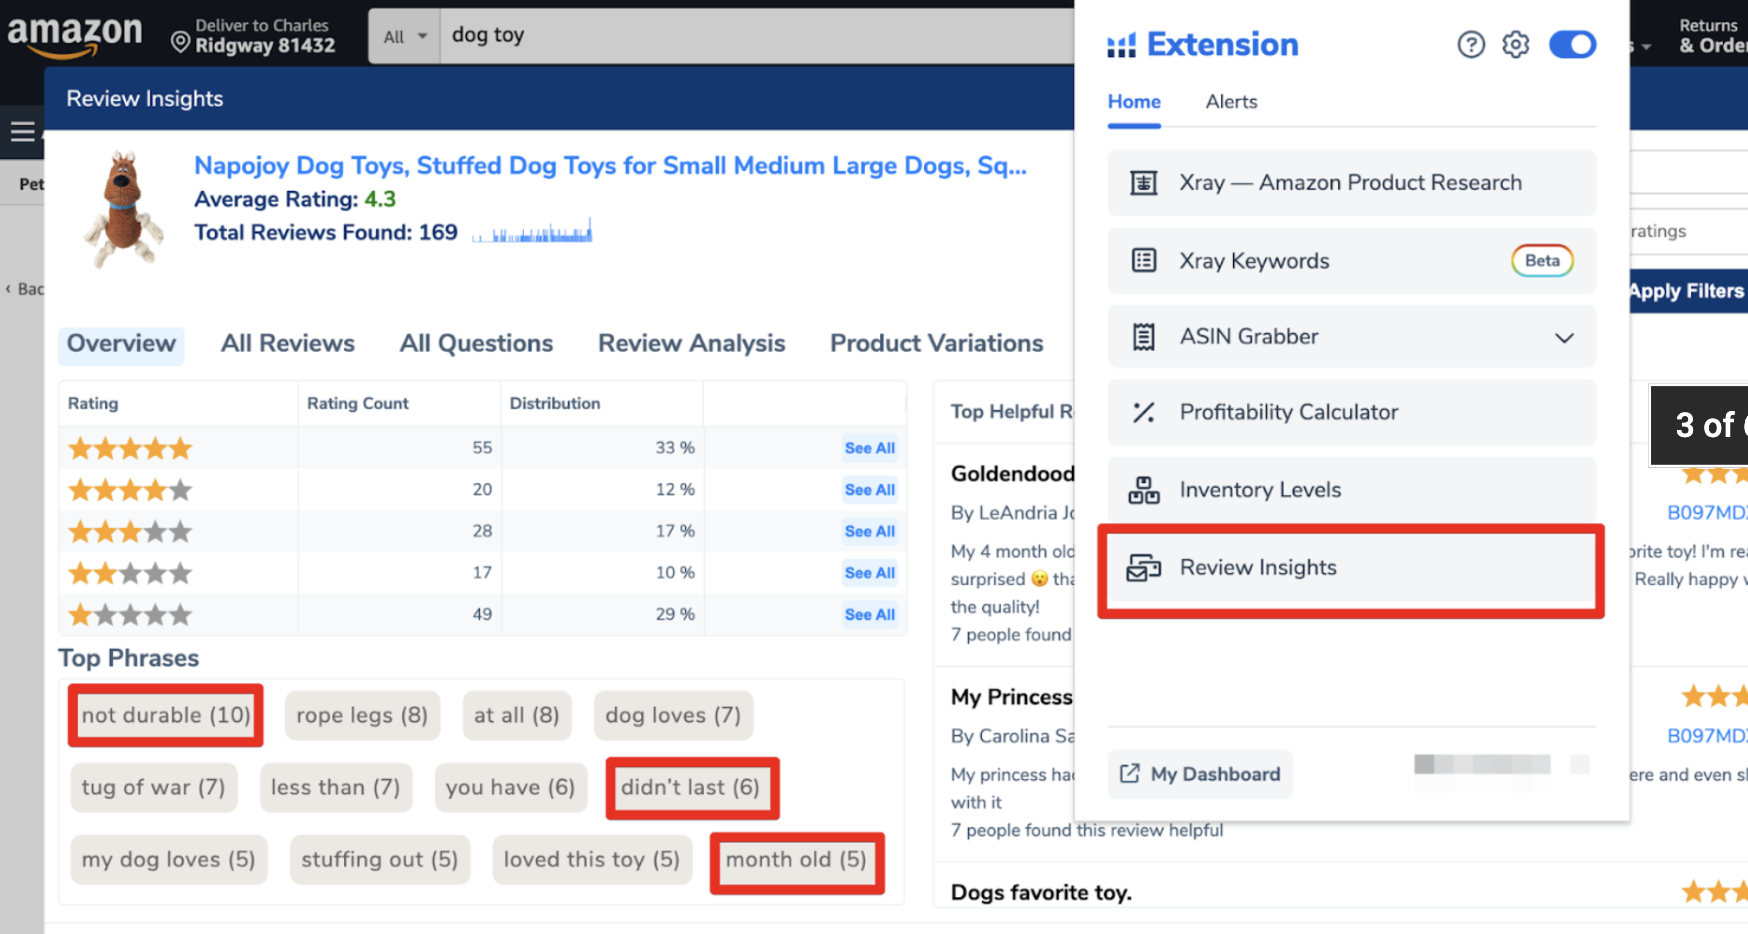Screen dimensions: 1748x934
Task: Select the 'my dog loves (5)' phrase
Action: [x=169, y=859]
